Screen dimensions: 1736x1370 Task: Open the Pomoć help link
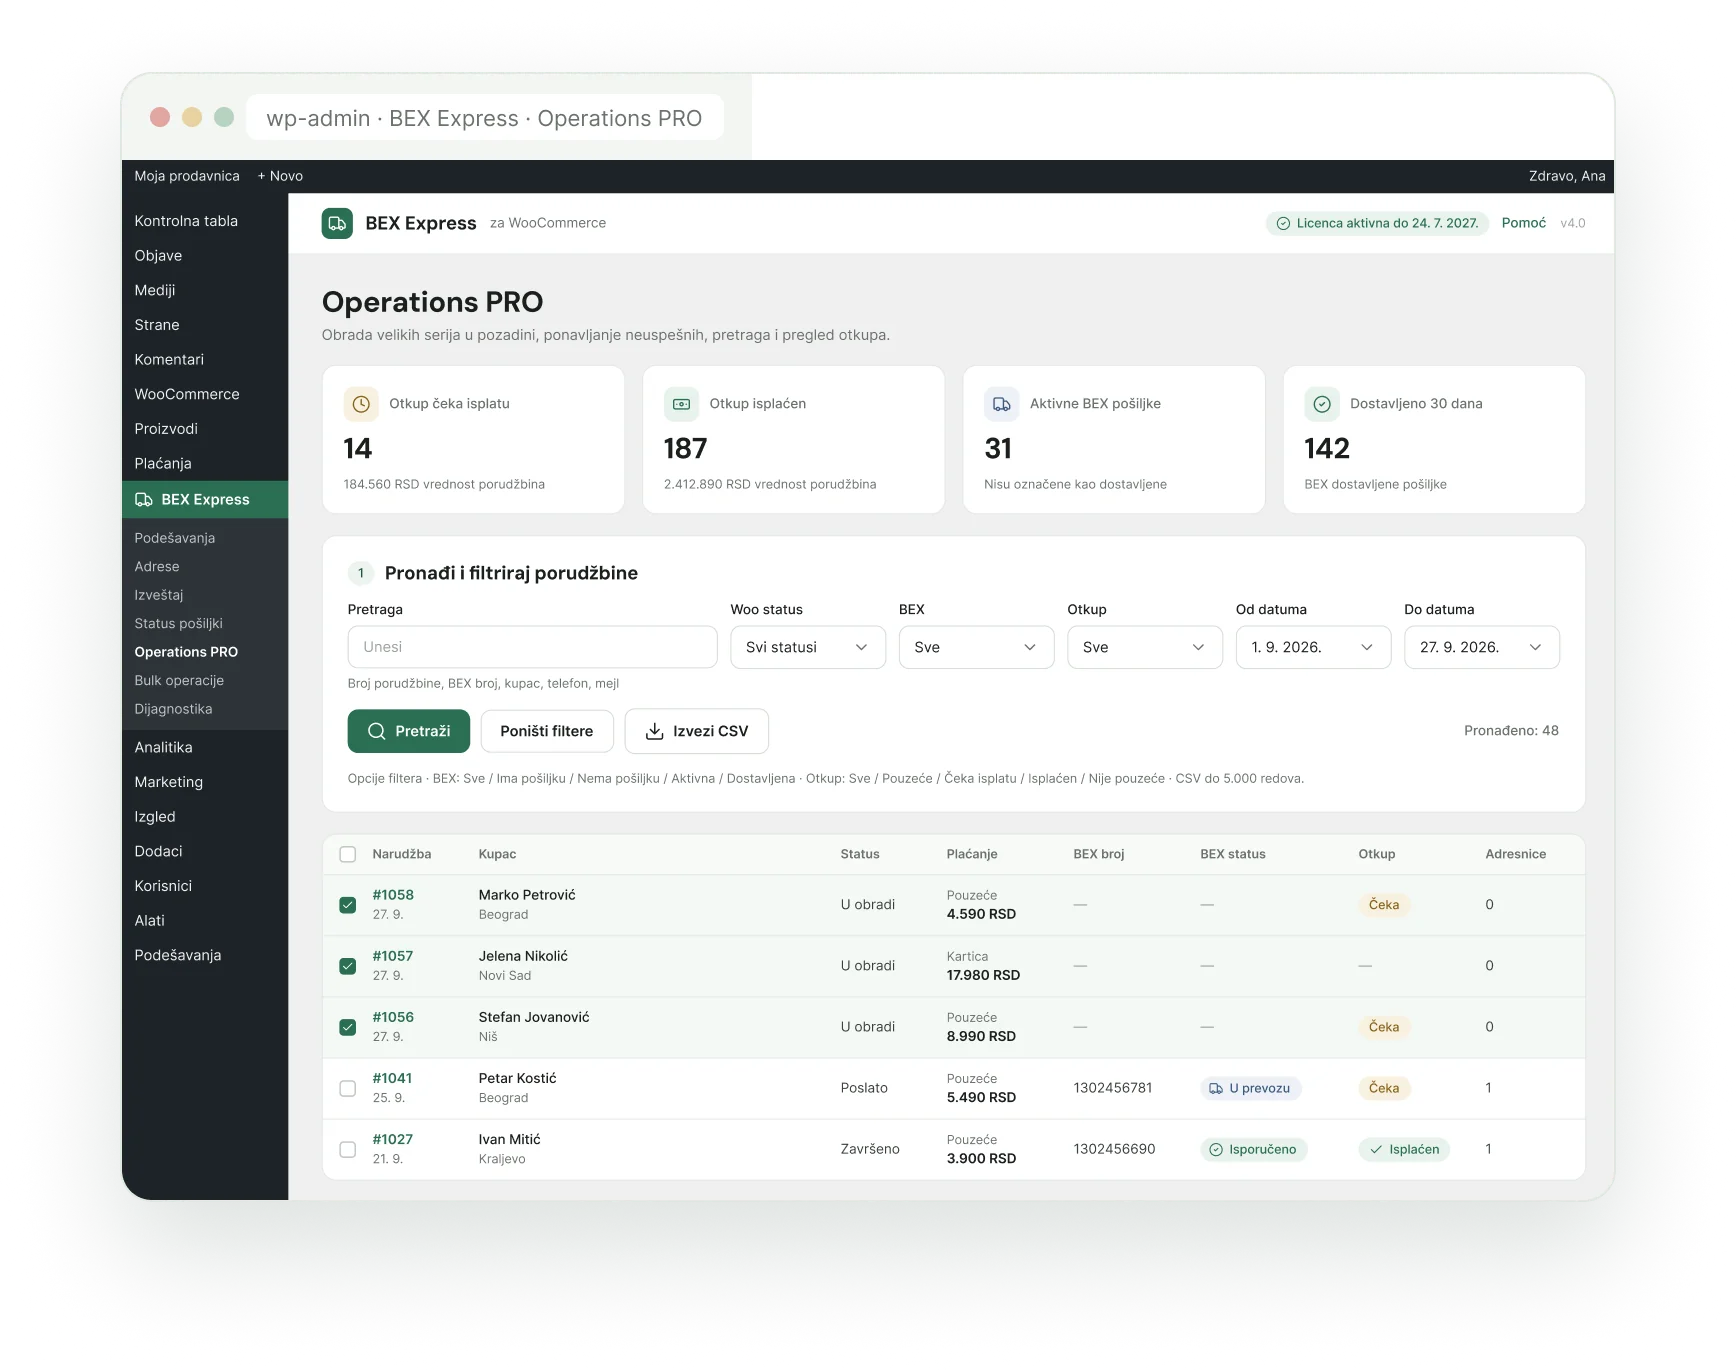(x=1523, y=223)
